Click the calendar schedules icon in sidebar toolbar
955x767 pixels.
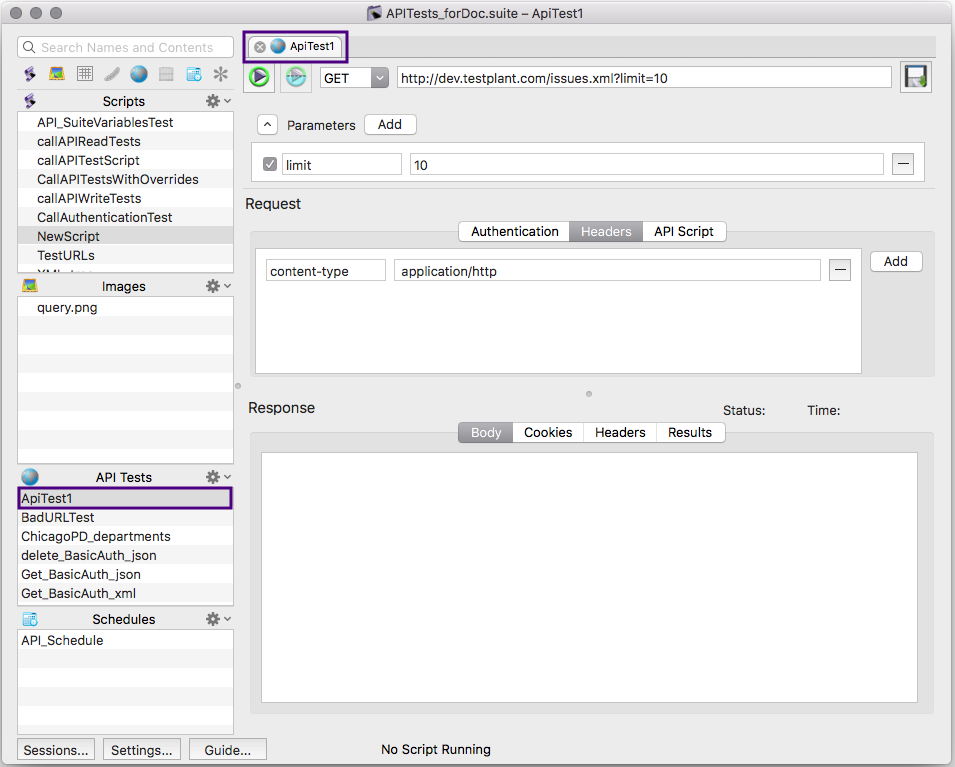(194, 74)
